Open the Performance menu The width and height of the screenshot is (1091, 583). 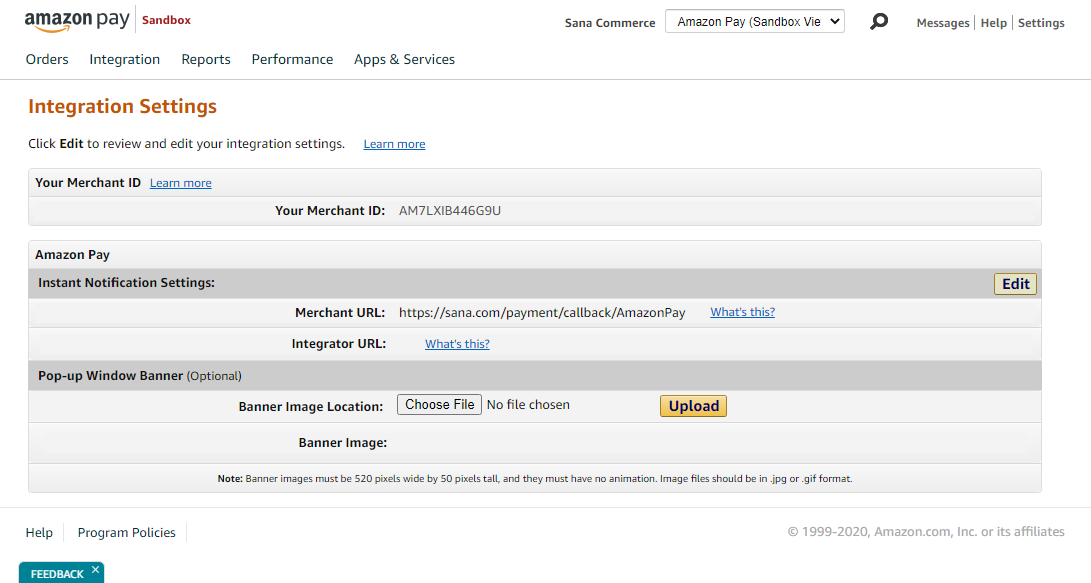coord(292,60)
